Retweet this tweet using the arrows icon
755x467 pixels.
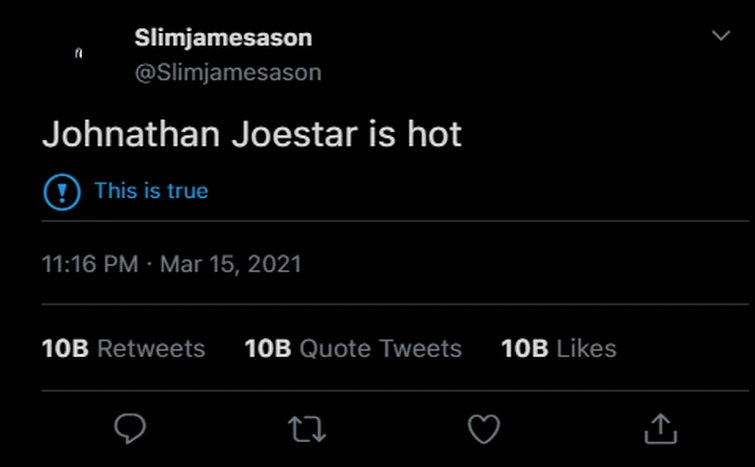click(307, 428)
